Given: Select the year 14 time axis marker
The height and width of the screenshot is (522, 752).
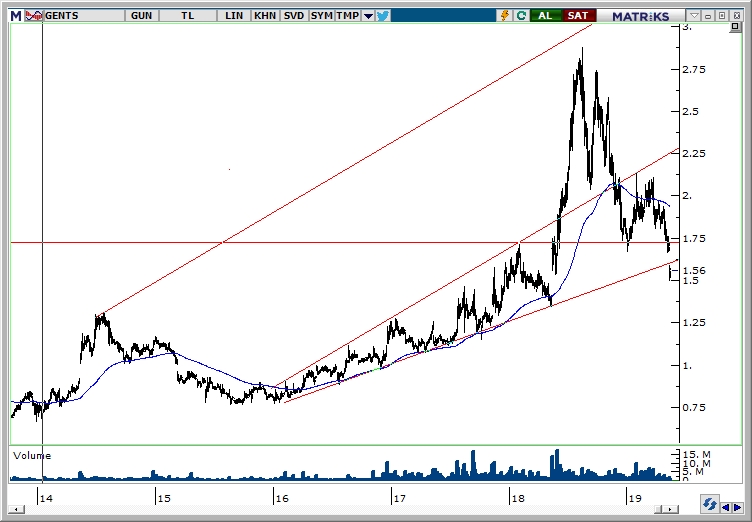Looking at the screenshot, I should [x=46, y=498].
